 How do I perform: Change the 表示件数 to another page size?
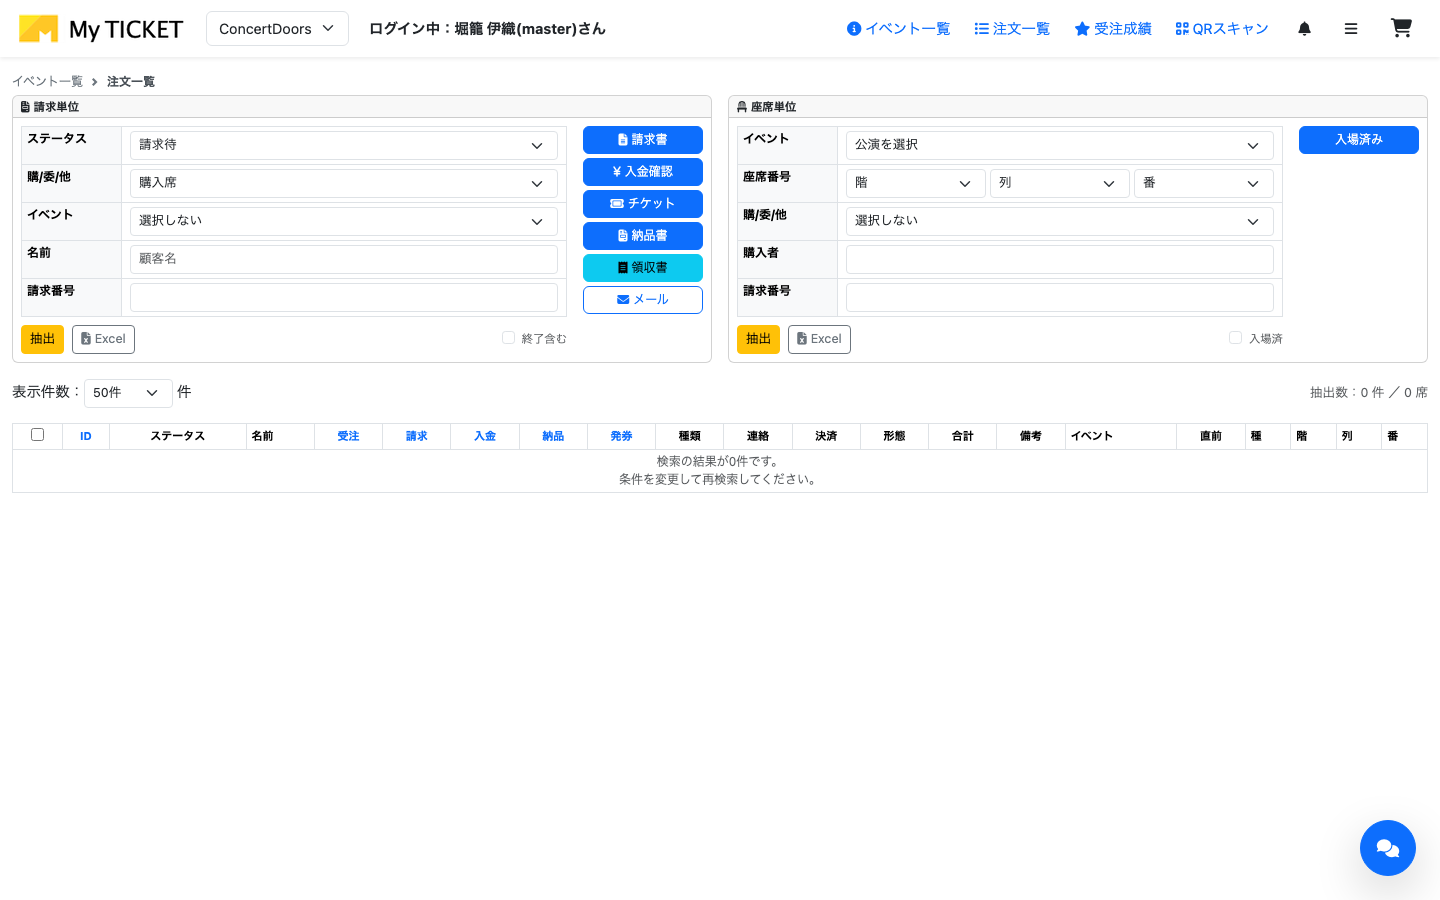[x=127, y=392]
